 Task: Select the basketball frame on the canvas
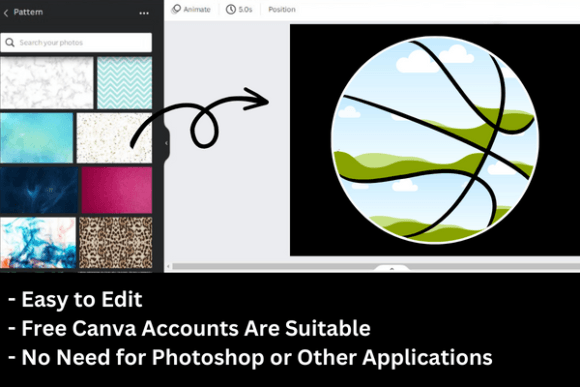point(435,140)
